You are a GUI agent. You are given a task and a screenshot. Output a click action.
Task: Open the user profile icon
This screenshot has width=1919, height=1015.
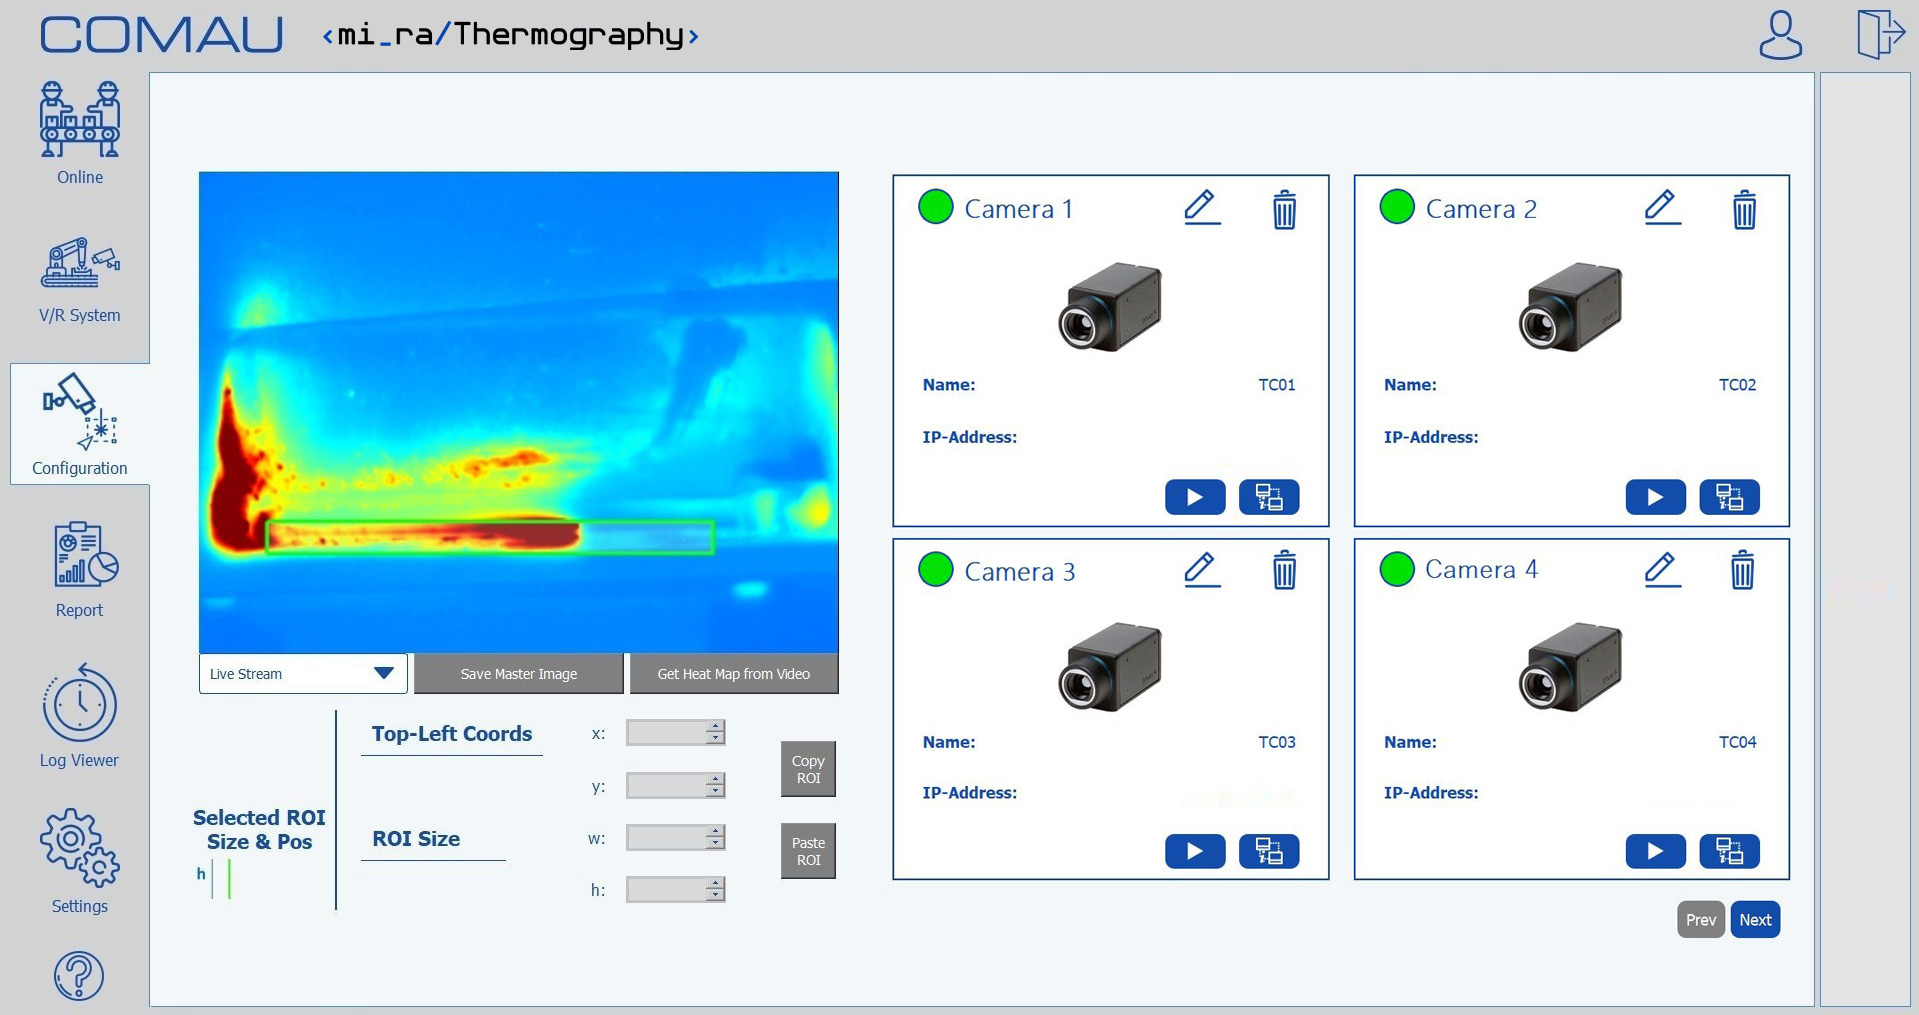1780,36
